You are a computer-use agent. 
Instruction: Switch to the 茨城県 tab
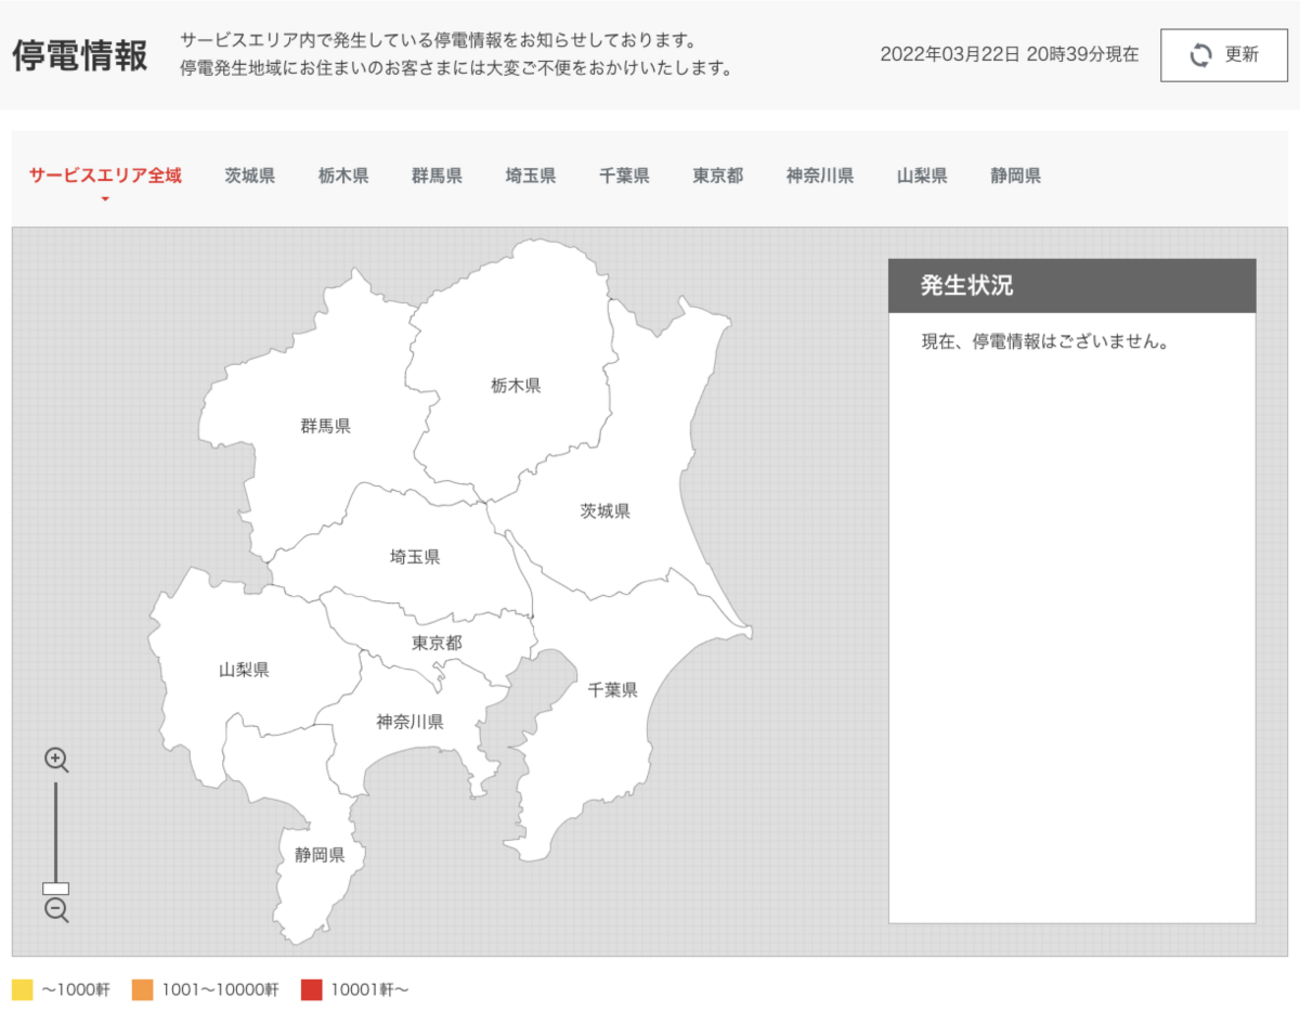(x=249, y=176)
